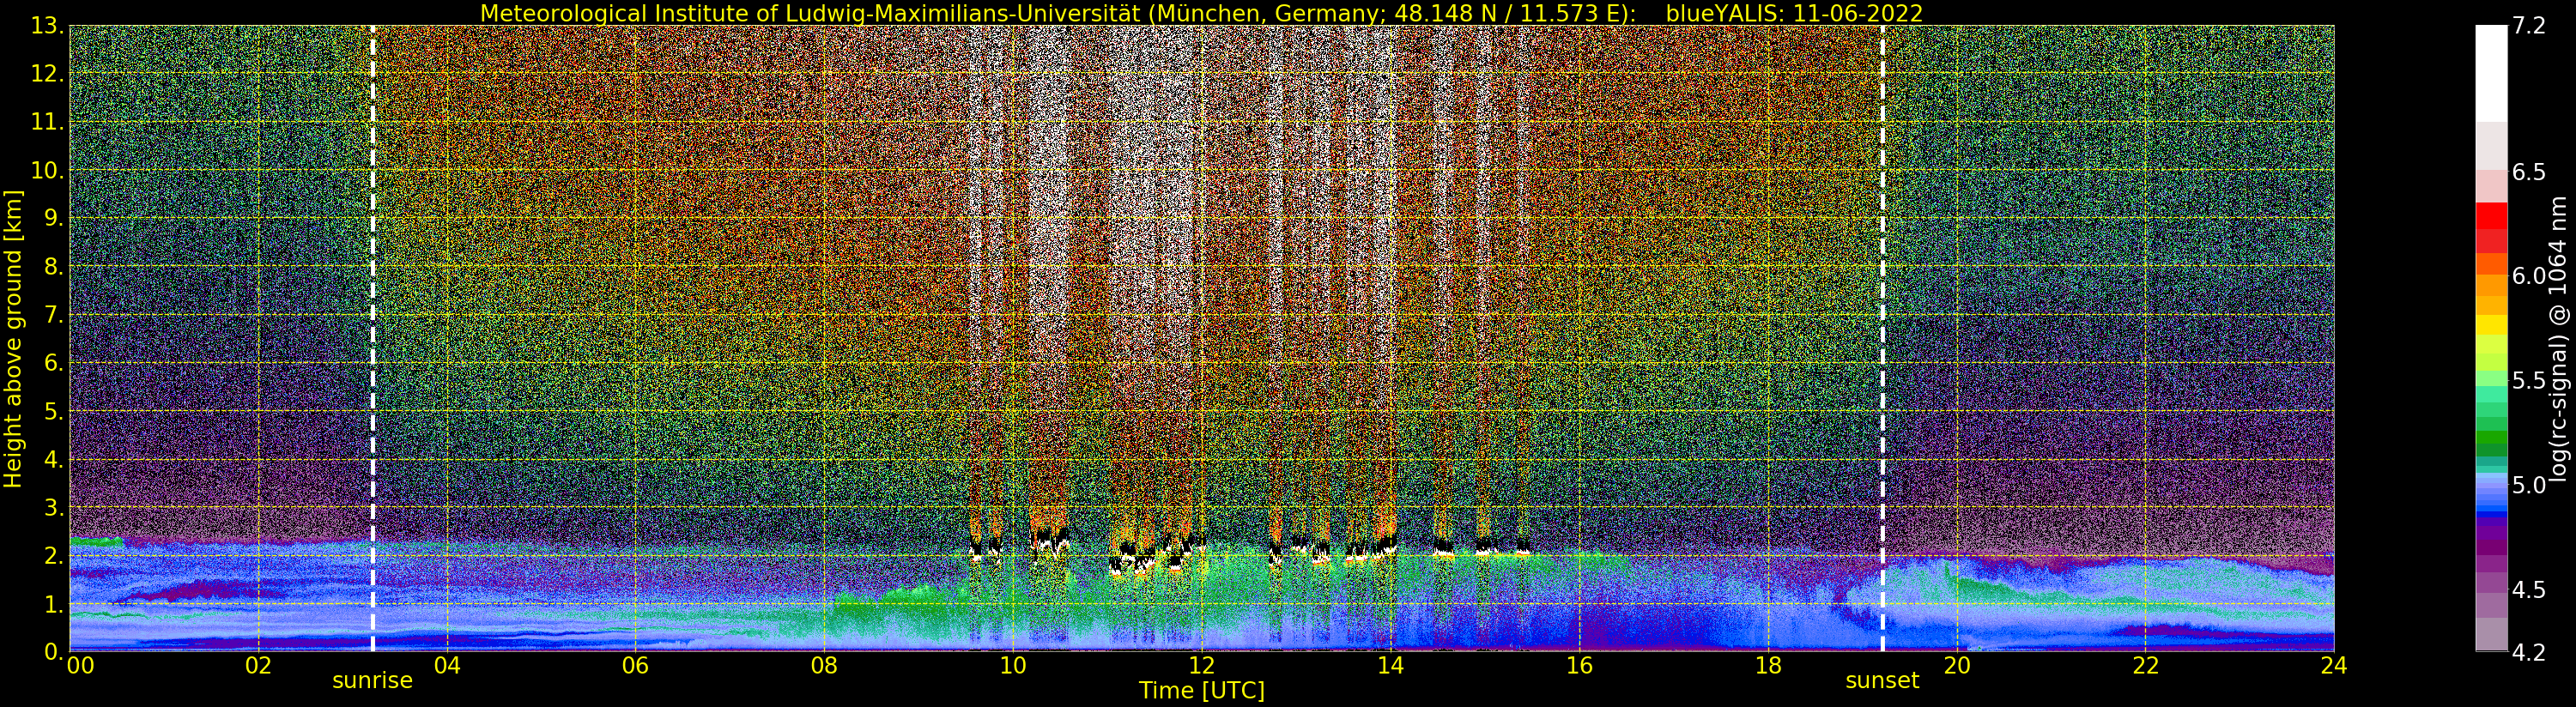
Task: Click the 'sunset' label below the time axis
Action: pyautogui.click(x=1882, y=681)
